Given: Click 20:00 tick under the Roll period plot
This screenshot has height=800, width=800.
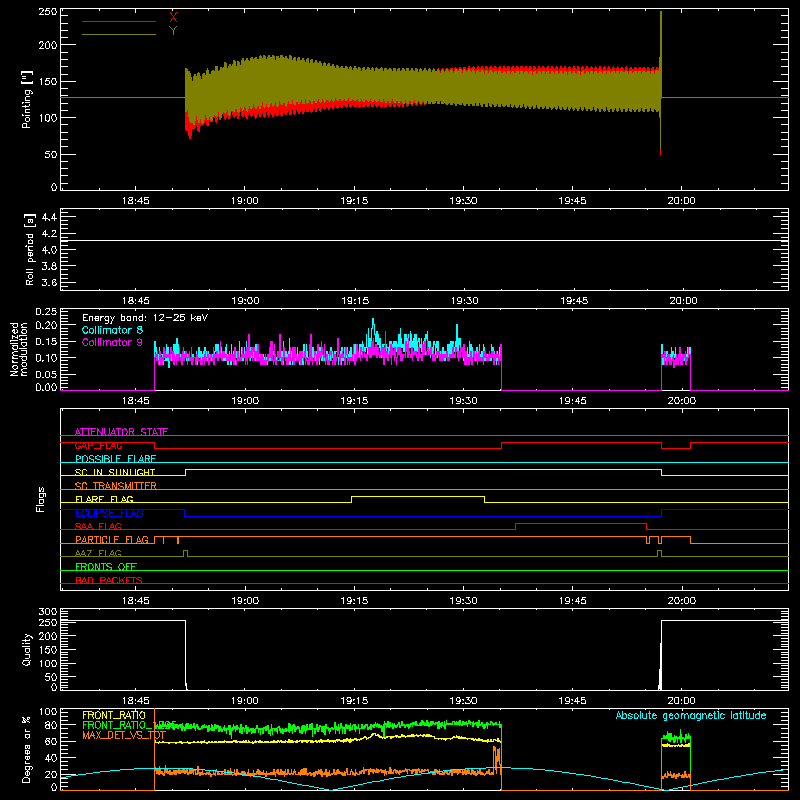Looking at the screenshot, I should pos(682,301).
